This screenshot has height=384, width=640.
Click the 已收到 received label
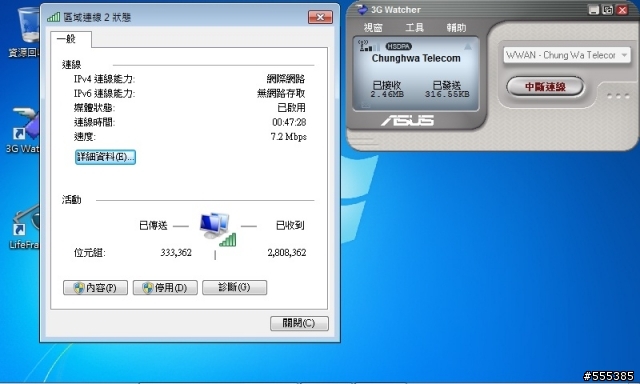pos(290,225)
